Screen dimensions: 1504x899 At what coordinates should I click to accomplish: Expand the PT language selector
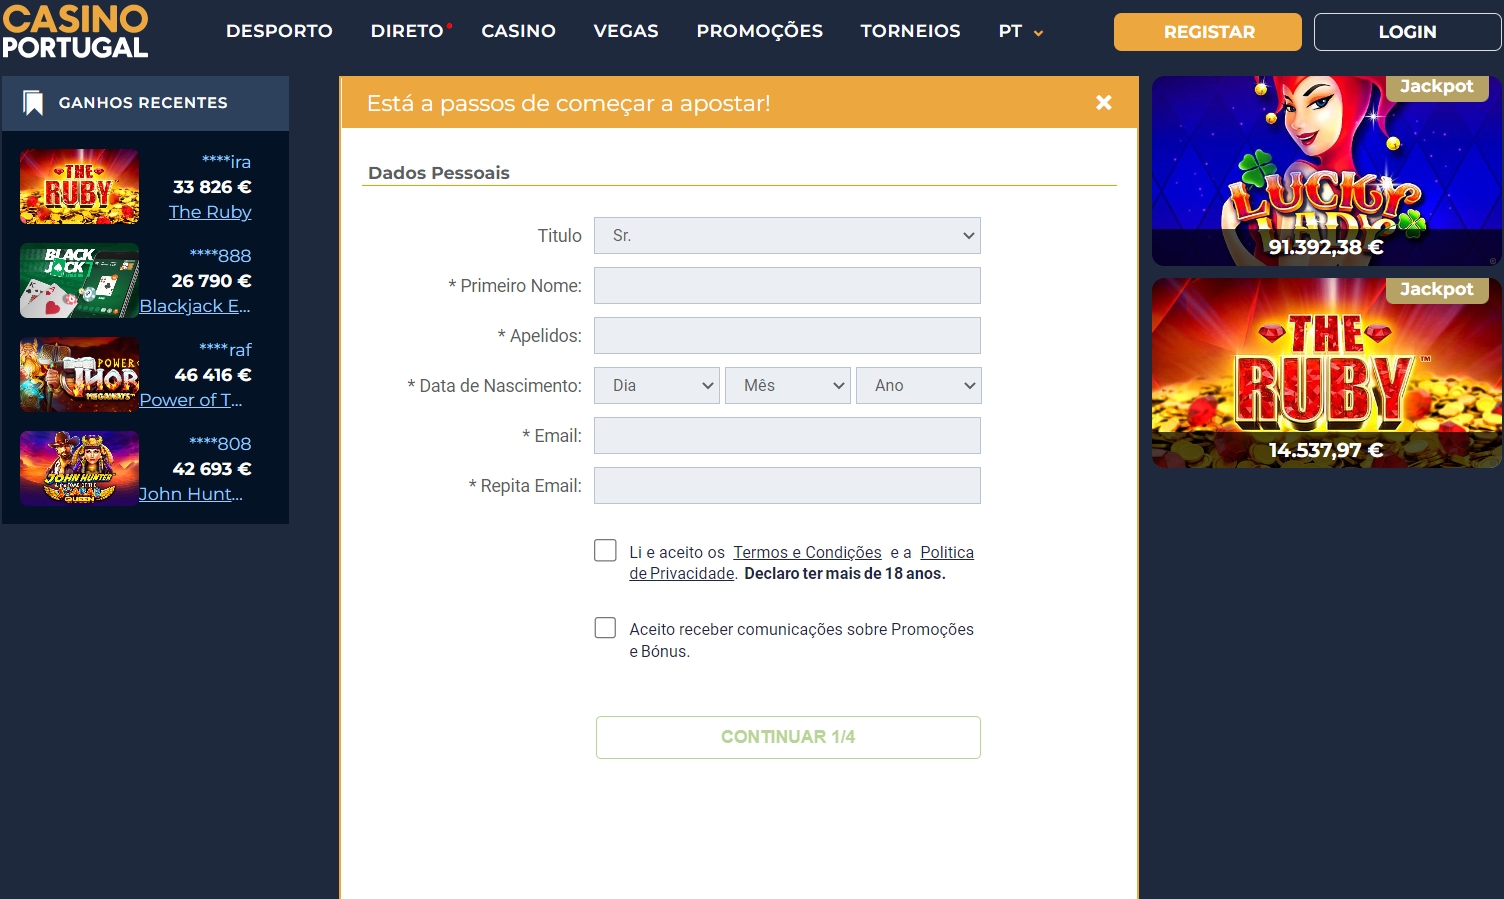(1021, 31)
